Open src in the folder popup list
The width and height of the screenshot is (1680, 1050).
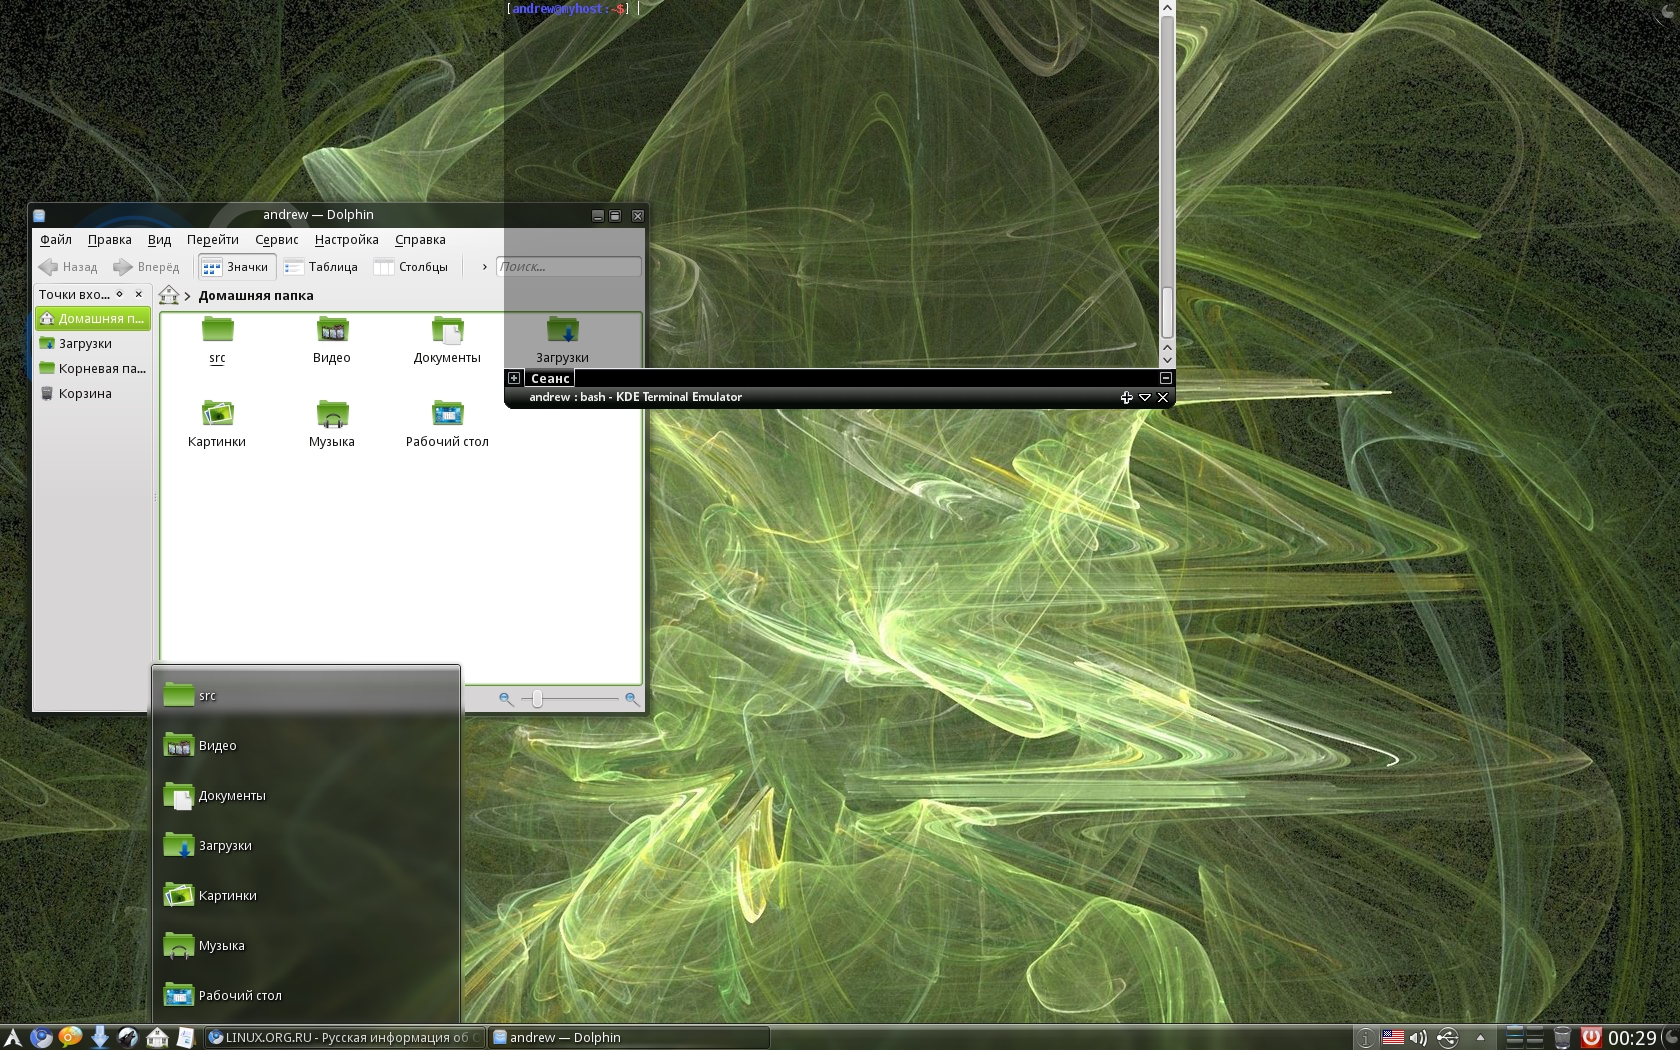point(306,695)
